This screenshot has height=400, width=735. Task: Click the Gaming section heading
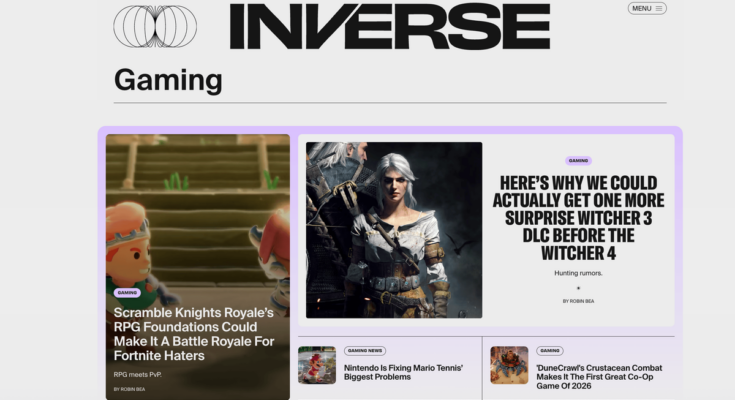click(168, 80)
